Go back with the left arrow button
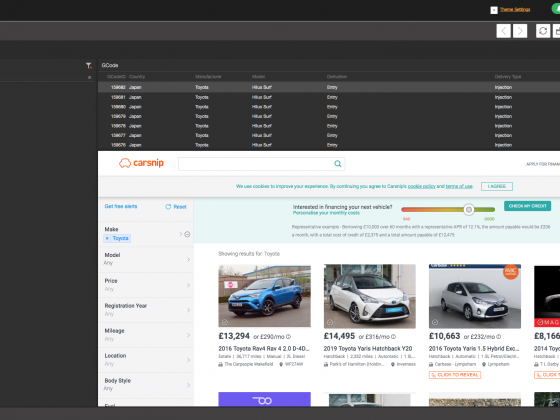This screenshot has width=560, height=420. (x=504, y=31)
